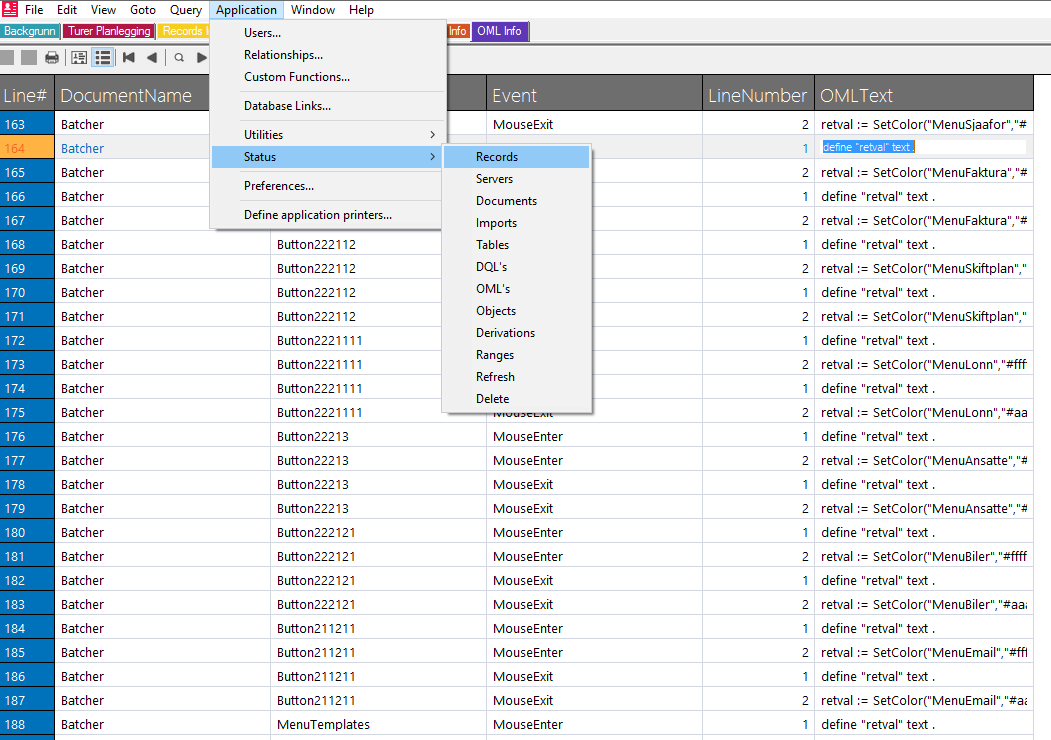Click SetColor MenuBiler text in row 181
This screenshot has height=740, width=1051.
click(x=924, y=556)
